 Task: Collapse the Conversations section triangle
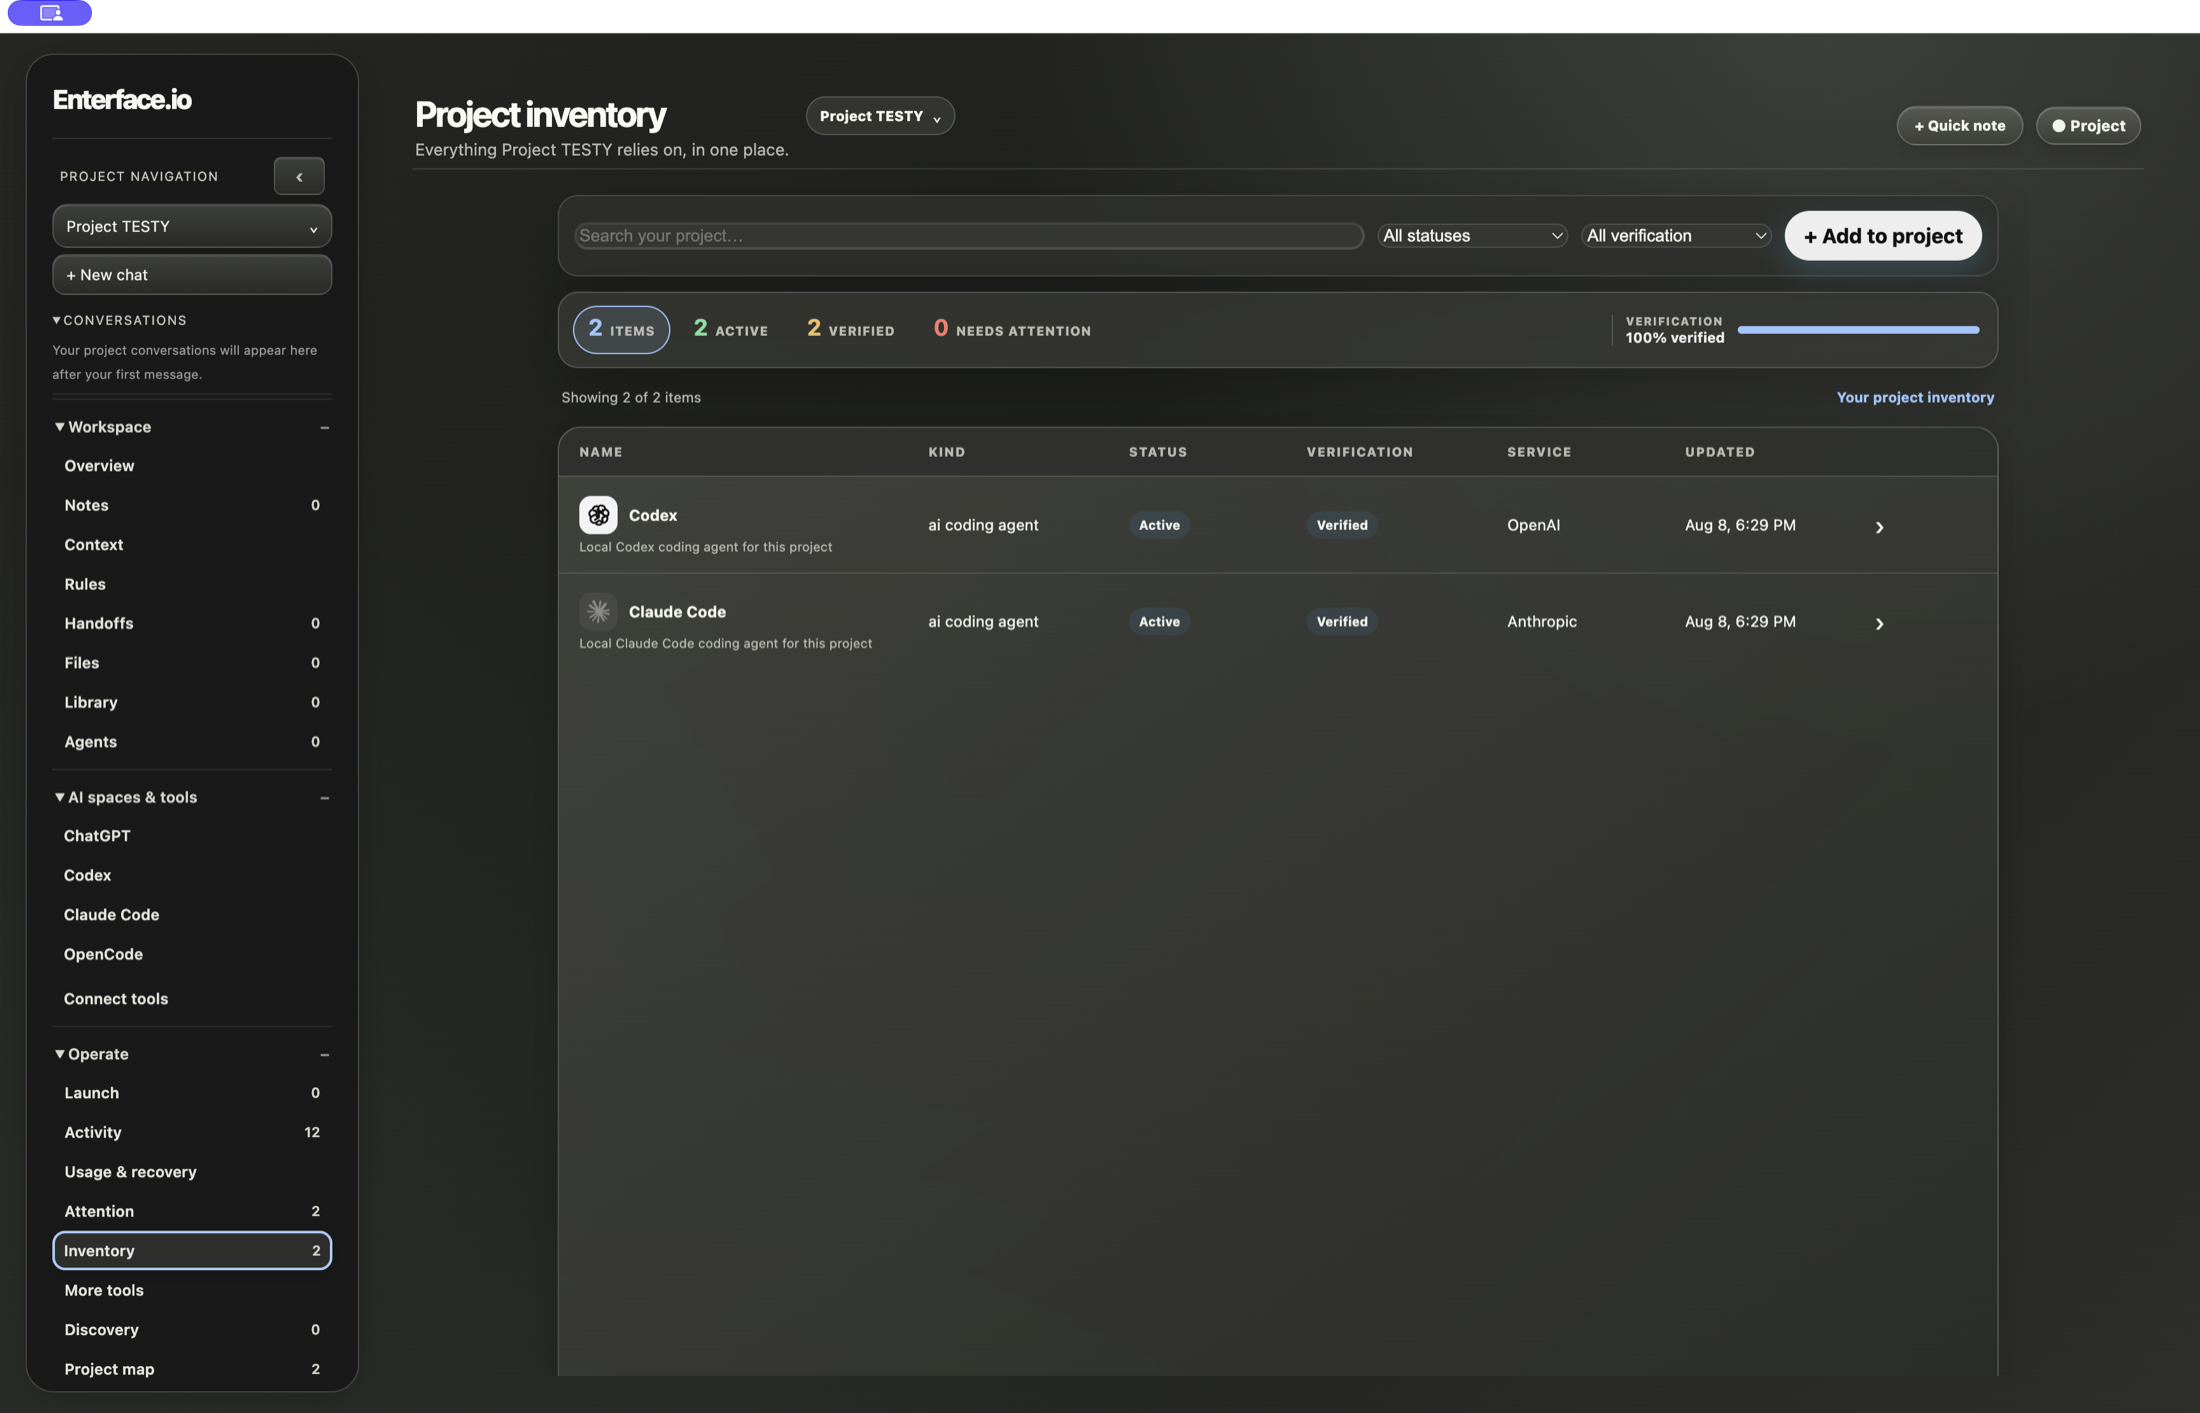[57, 320]
